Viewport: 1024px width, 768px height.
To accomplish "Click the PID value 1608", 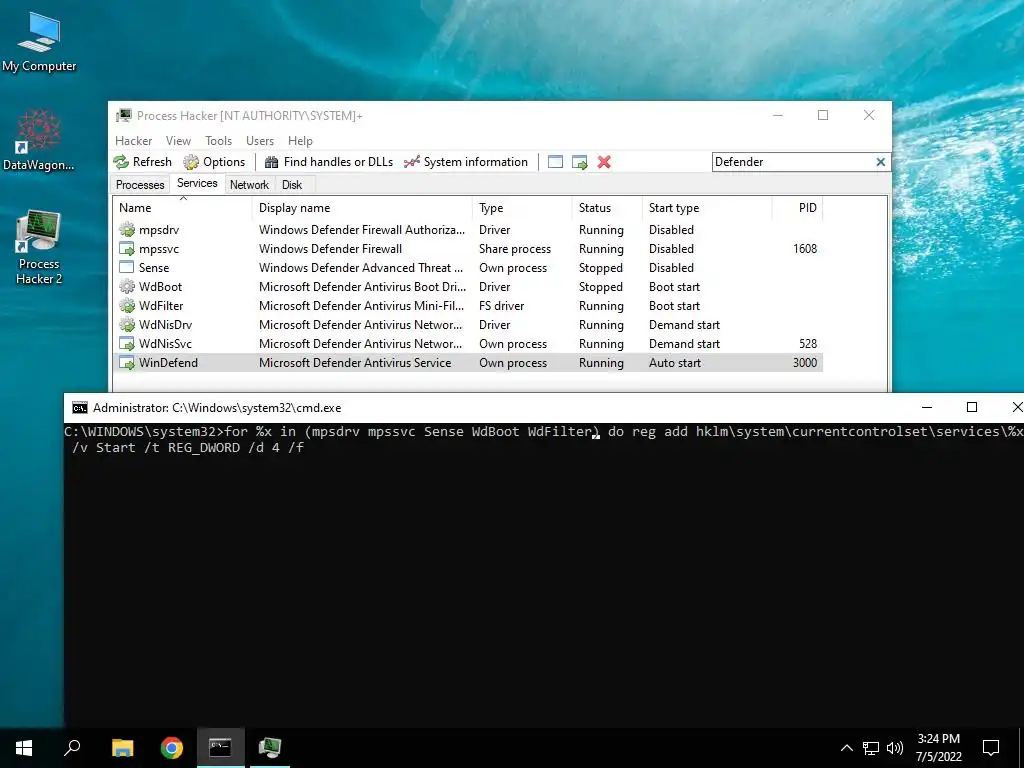I will pos(805,249).
